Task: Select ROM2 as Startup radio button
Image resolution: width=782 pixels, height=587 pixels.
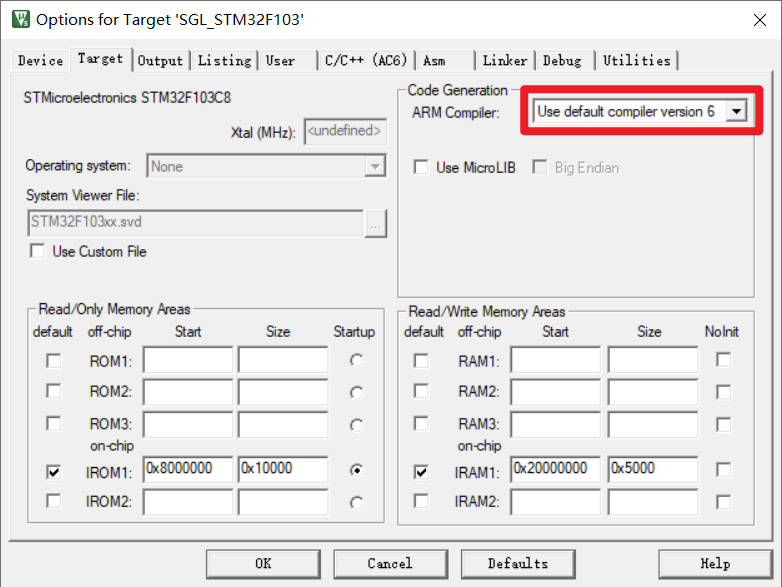Action: (x=356, y=392)
